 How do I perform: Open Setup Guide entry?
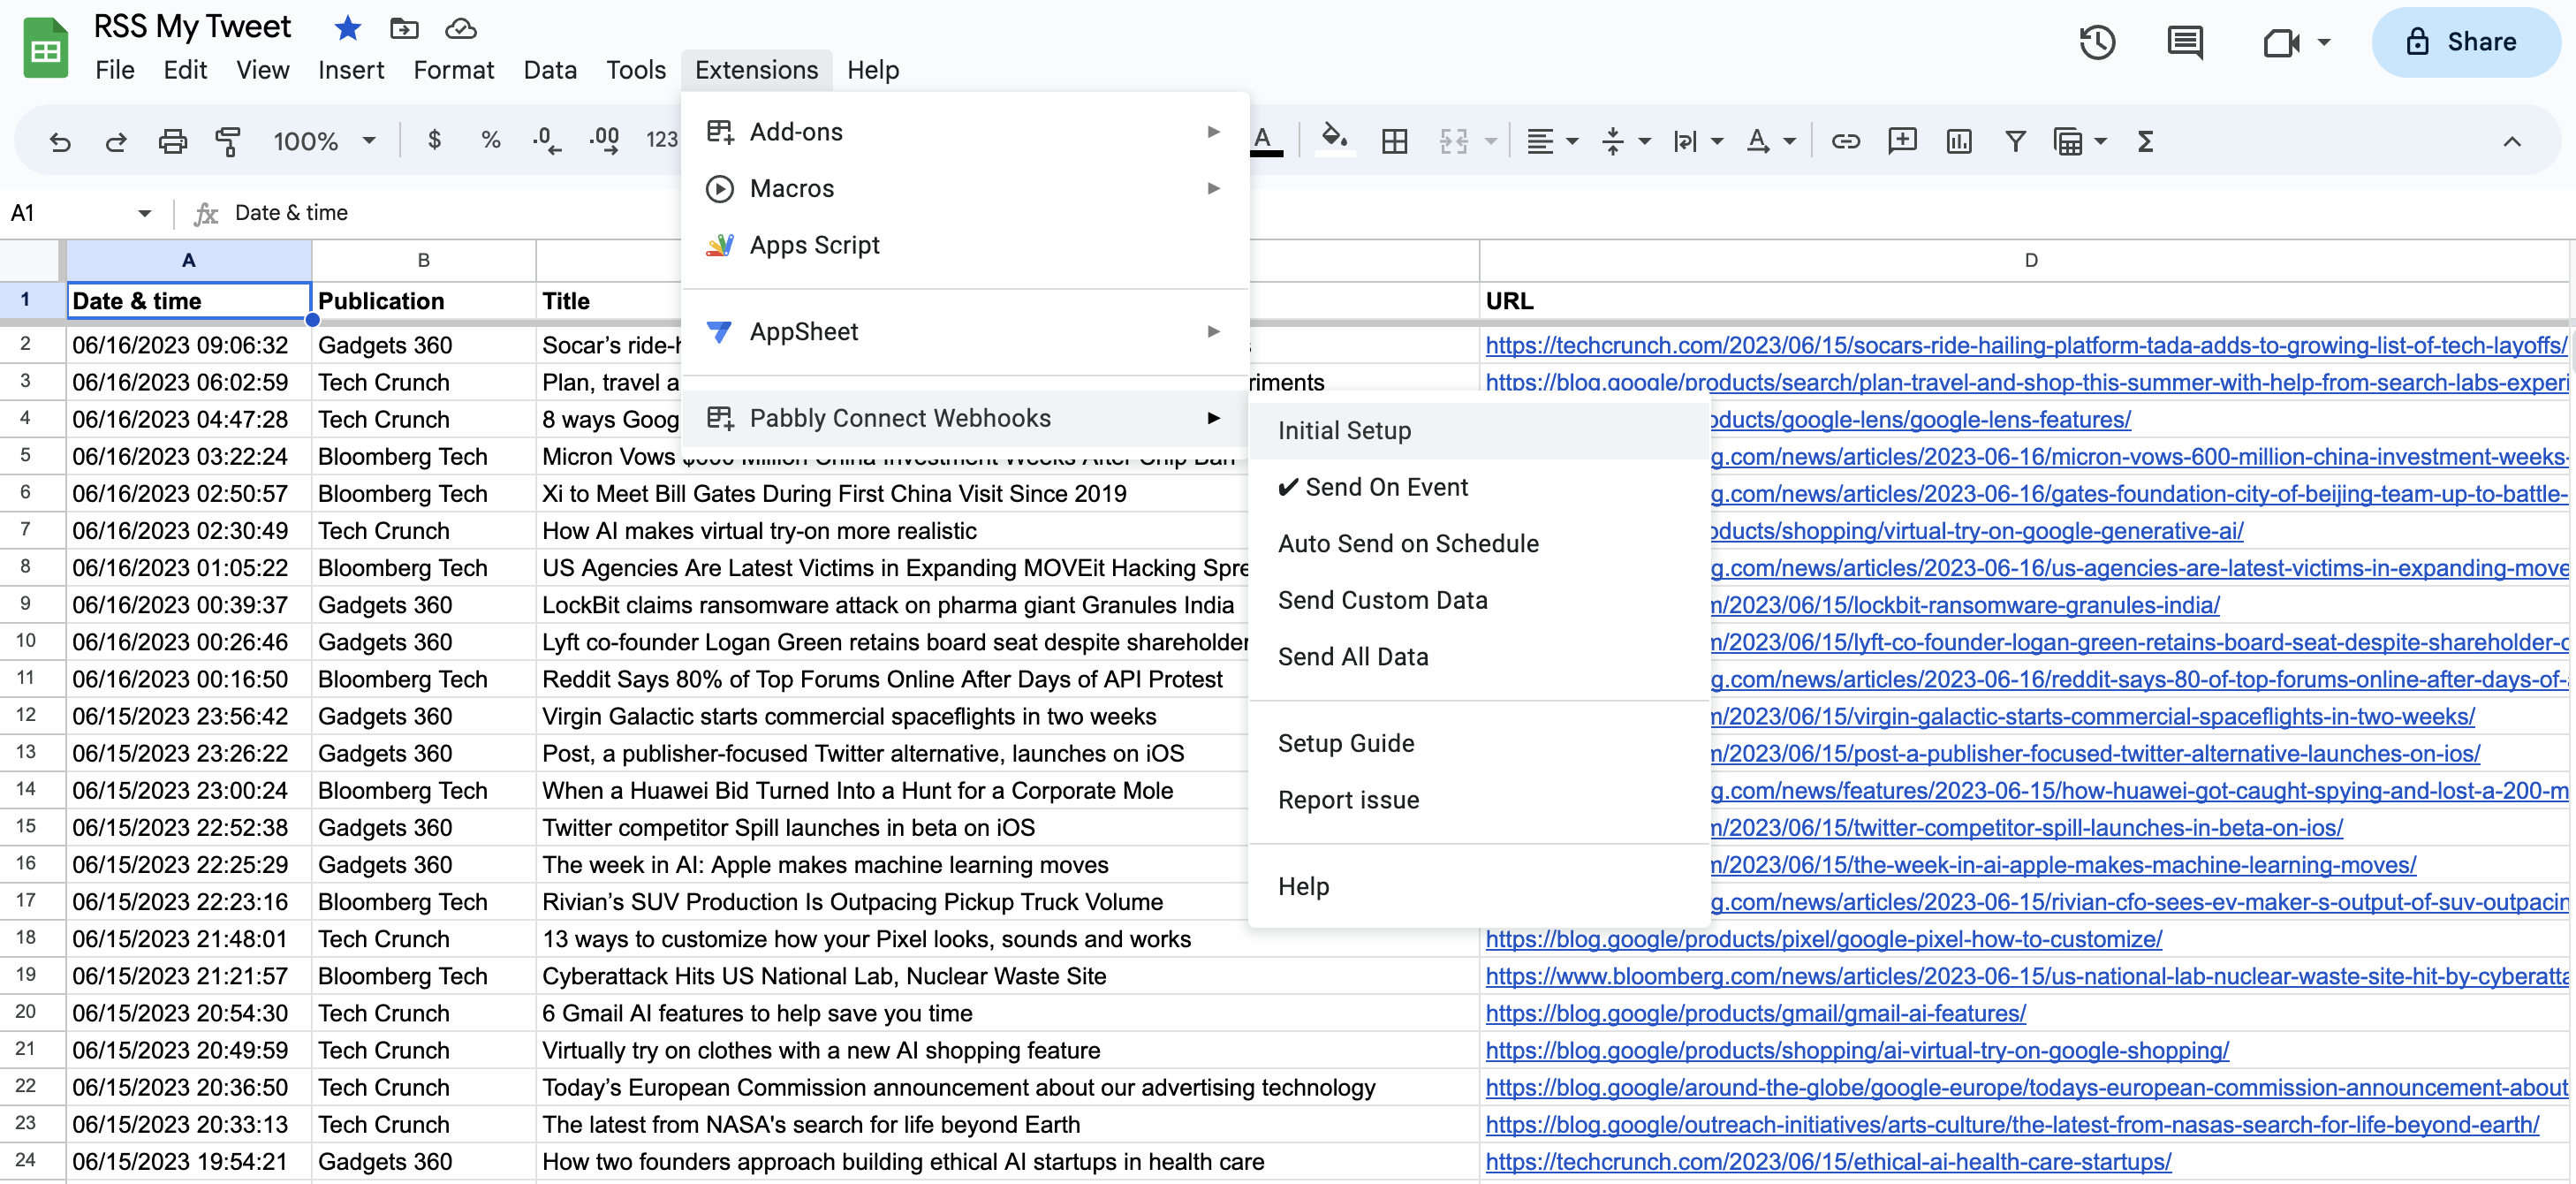click(x=1478, y=743)
